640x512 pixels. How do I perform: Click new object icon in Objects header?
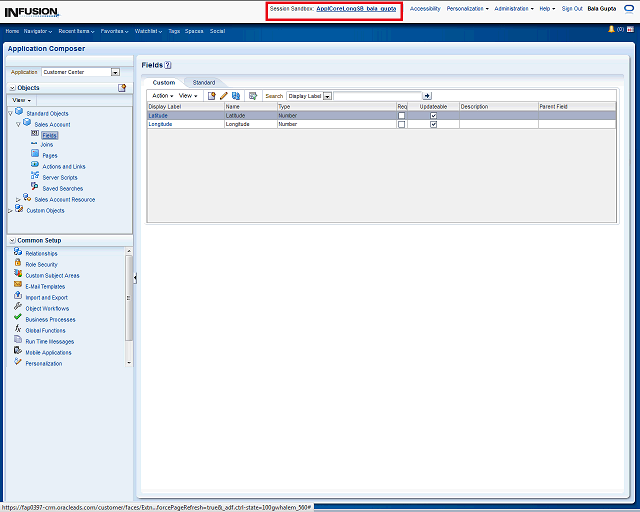122,88
